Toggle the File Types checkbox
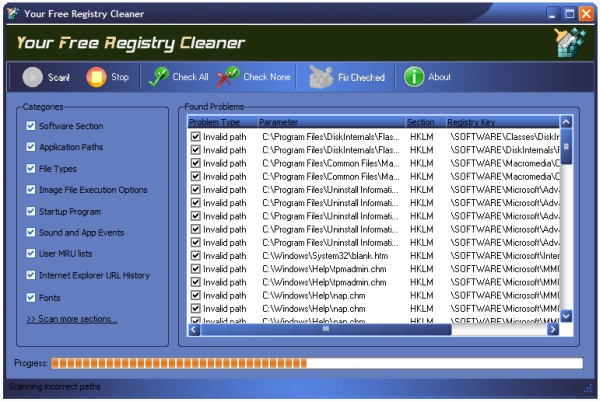Image resolution: width=600 pixels, height=402 pixels. (x=31, y=168)
